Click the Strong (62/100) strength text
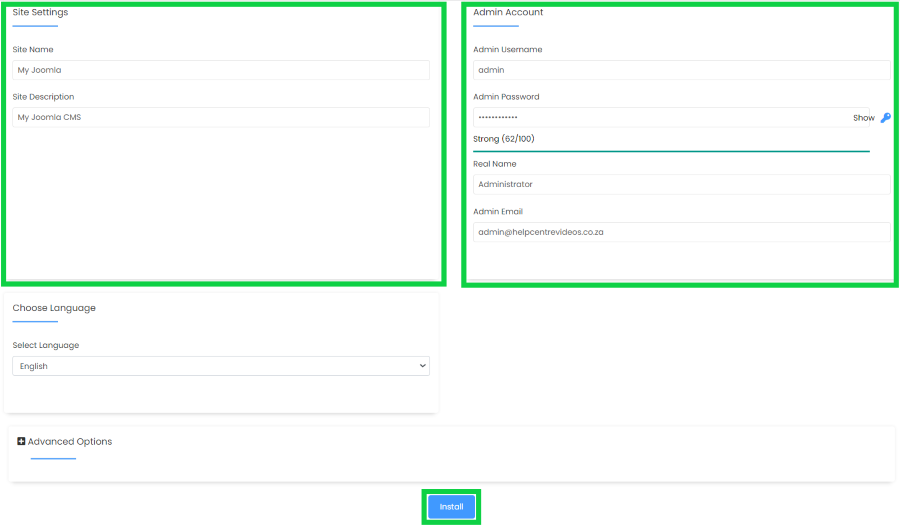The image size is (900, 526). point(503,139)
